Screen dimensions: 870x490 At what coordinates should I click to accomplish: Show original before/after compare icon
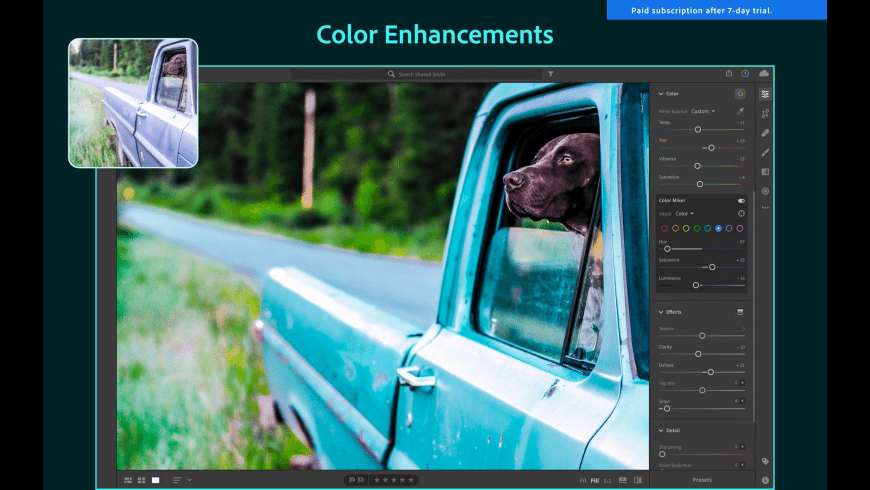[638, 480]
